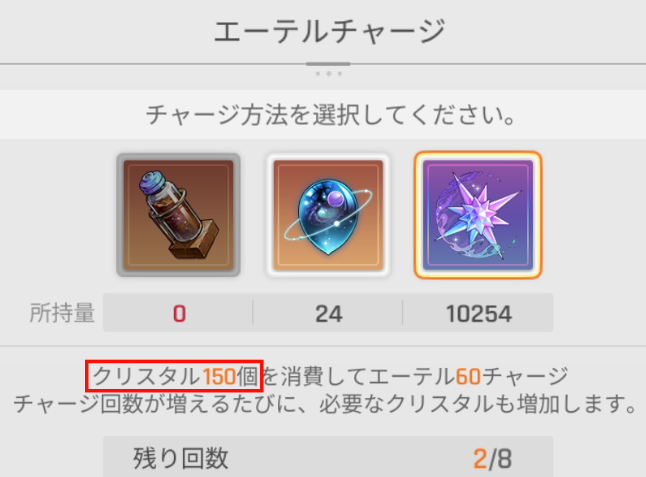Click the エーテルチャージ title text
Viewport: 646px width, 477px height.
click(x=330, y=31)
